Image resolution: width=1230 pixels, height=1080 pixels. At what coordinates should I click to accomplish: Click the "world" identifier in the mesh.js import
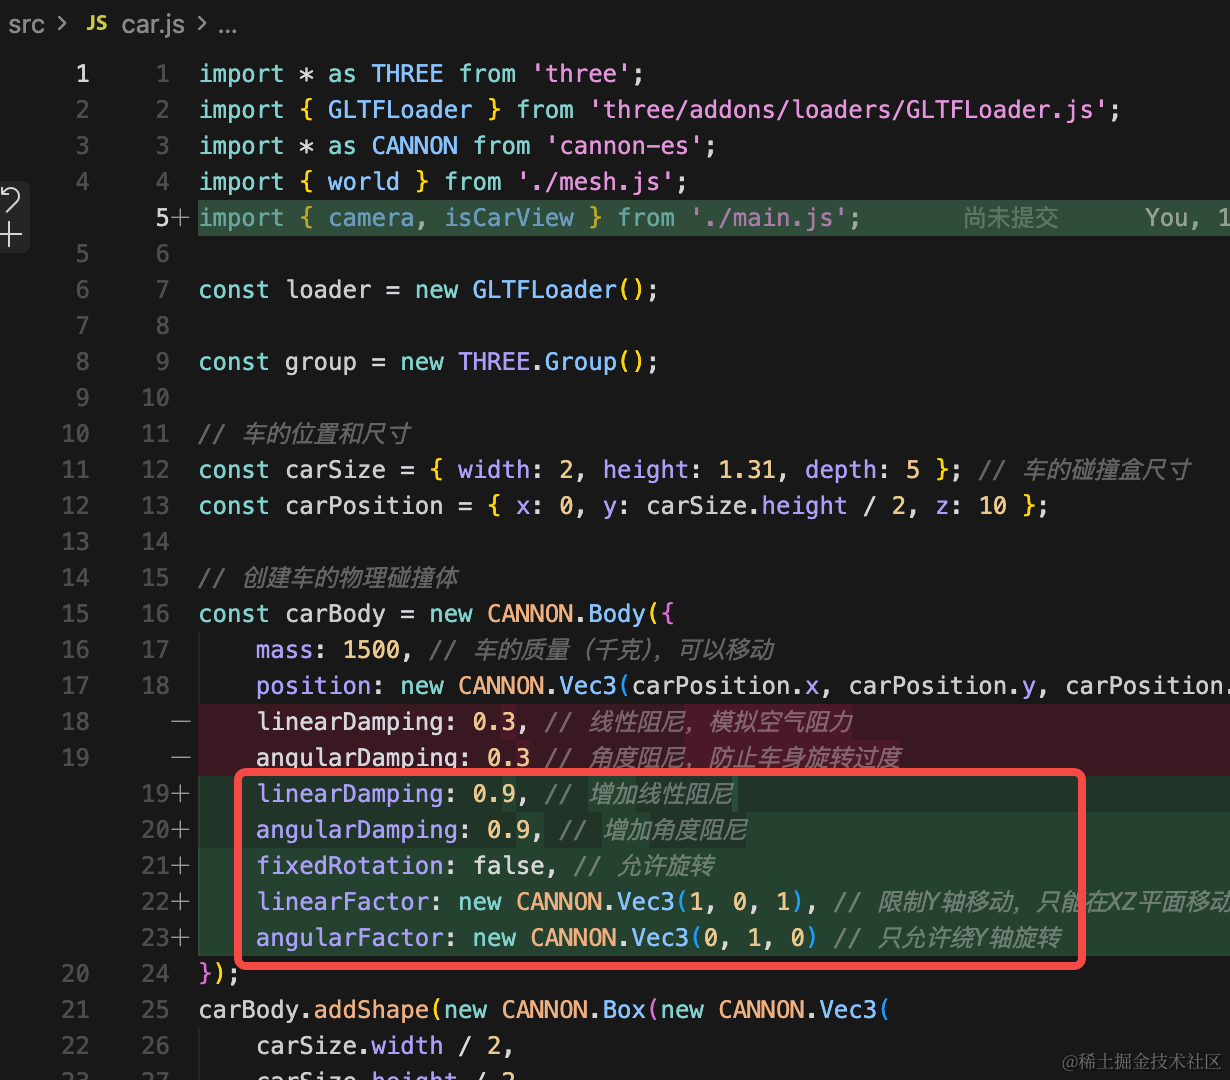363,182
